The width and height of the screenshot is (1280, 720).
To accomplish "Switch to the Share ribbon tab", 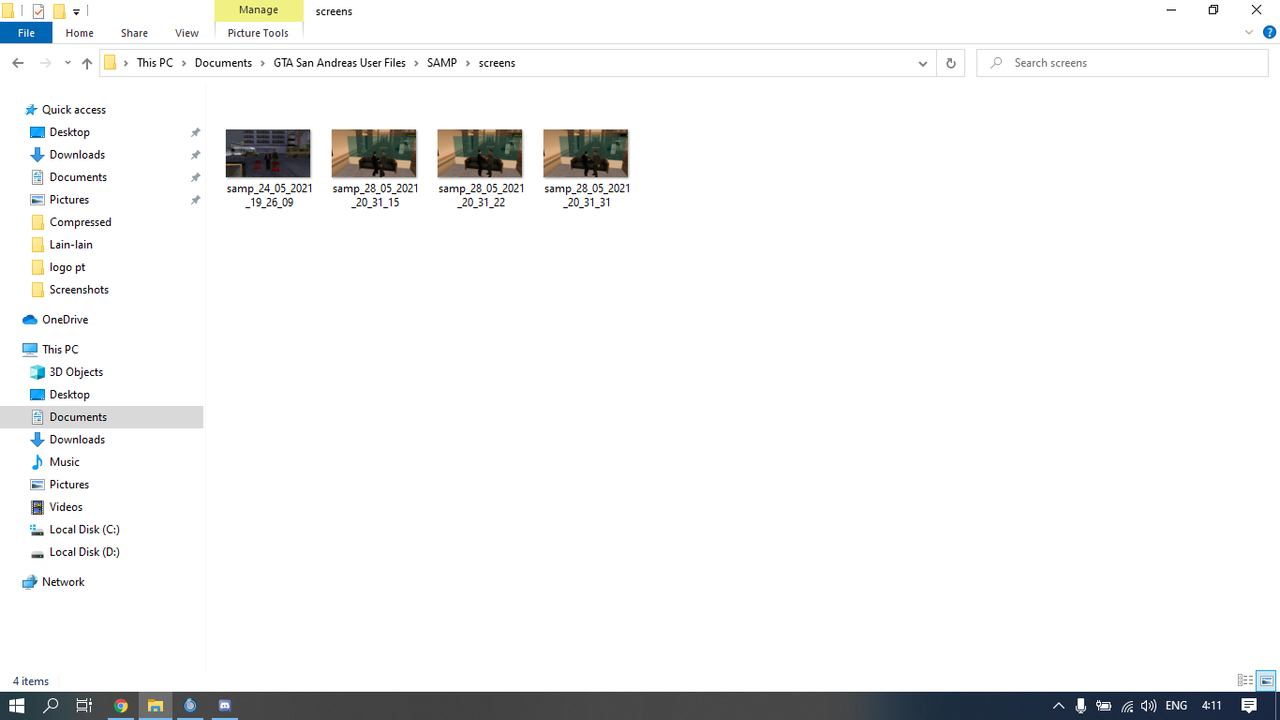I will (x=134, y=33).
